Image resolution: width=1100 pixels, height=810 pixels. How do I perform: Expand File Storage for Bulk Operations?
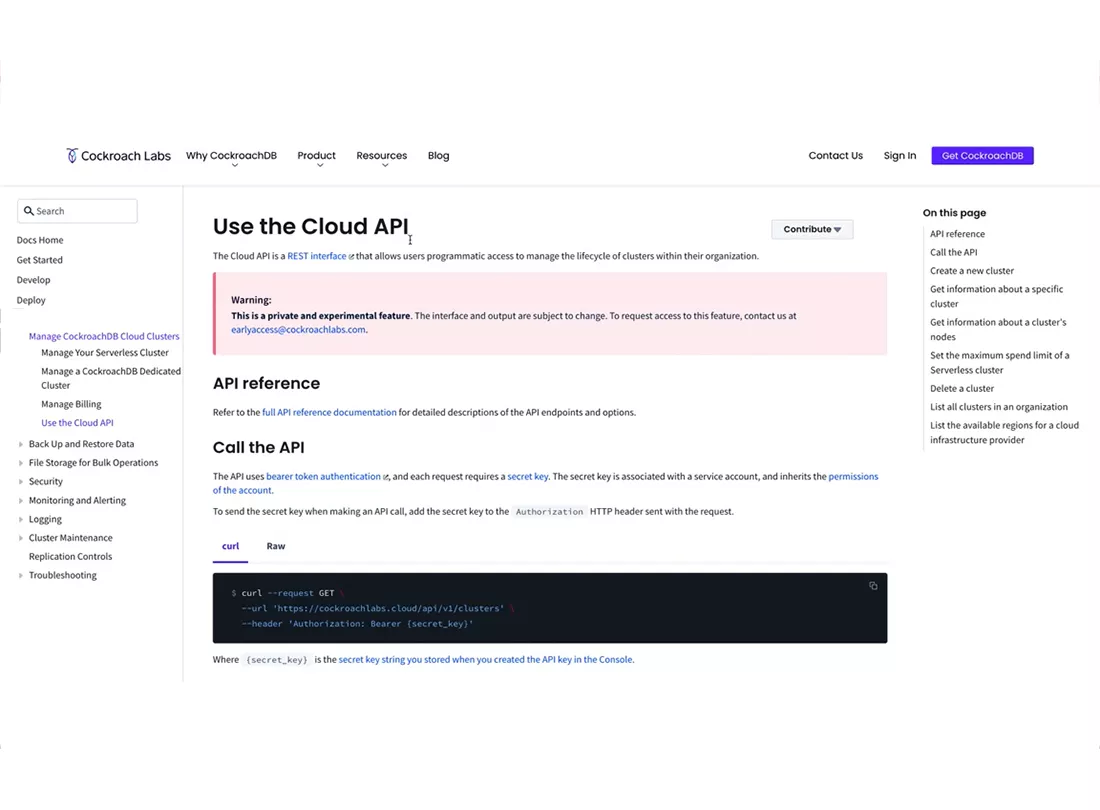point(20,463)
